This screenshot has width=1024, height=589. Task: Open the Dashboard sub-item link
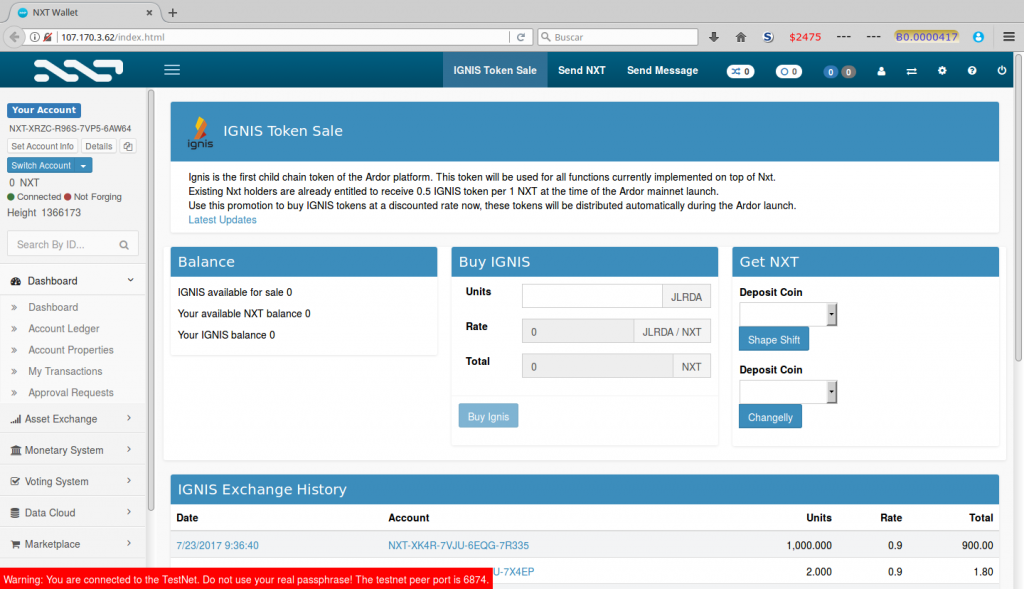click(x=53, y=308)
